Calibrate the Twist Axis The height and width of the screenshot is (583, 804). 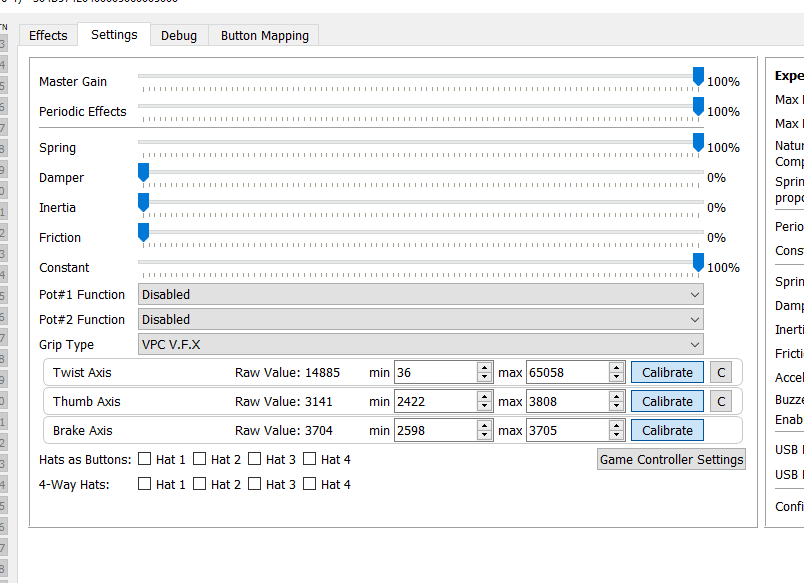667,373
